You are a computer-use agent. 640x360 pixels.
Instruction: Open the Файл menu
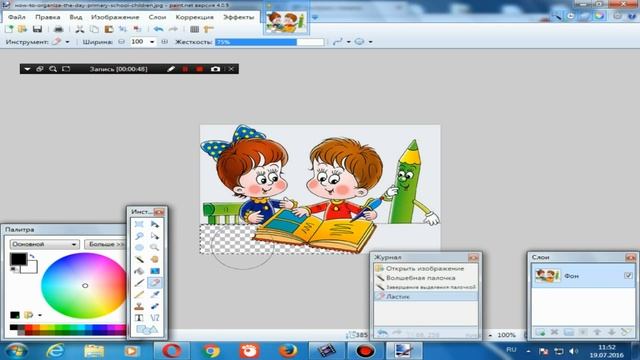coord(17,17)
